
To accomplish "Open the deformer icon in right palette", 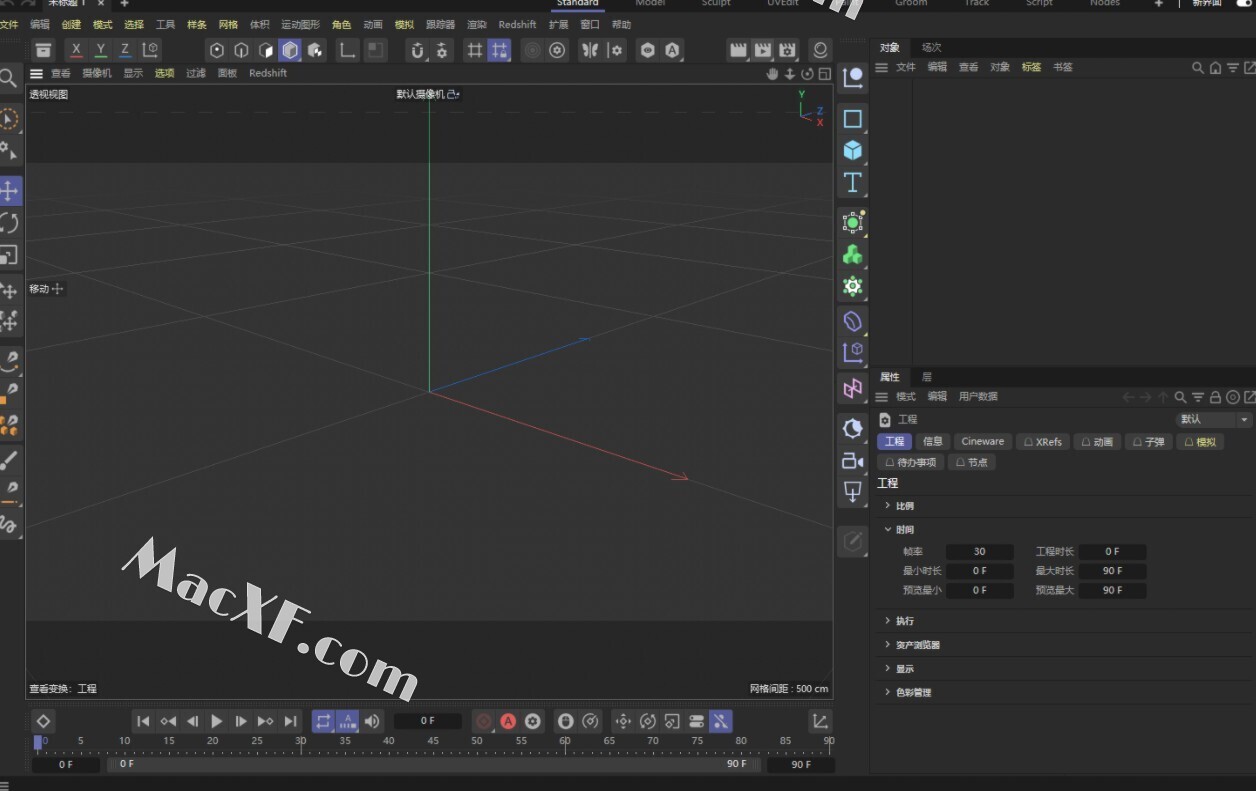I will [852, 321].
